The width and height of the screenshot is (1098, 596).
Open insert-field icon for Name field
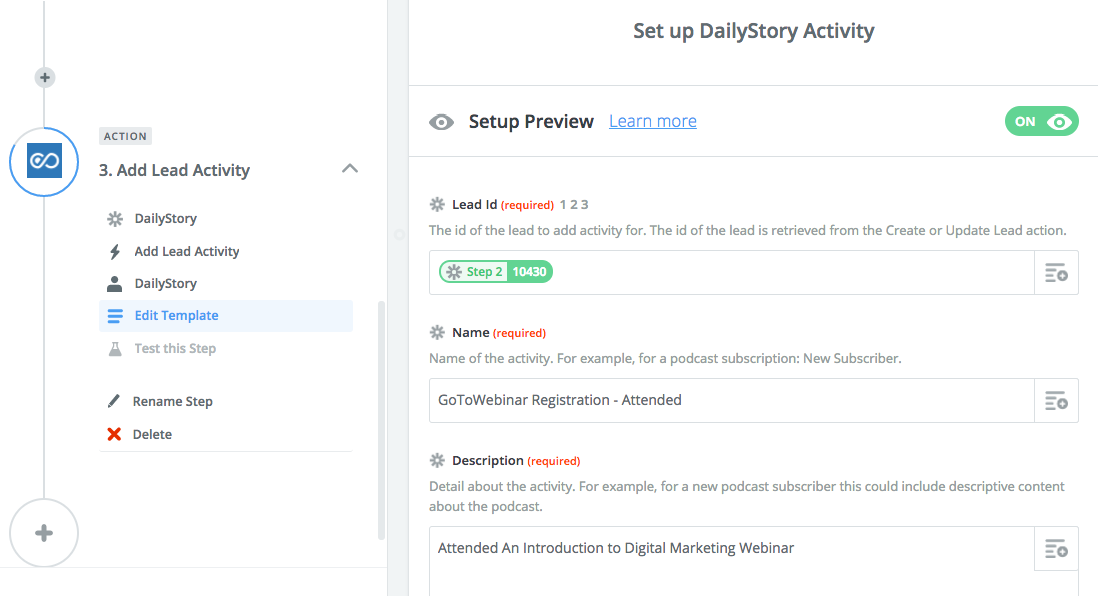point(1056,401)
